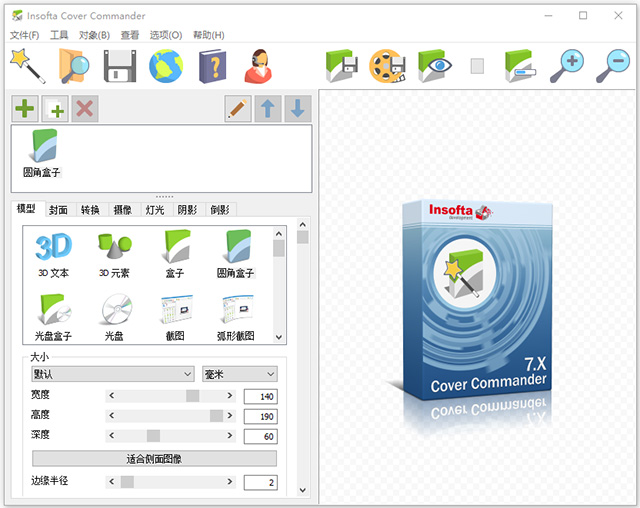640x508 pixels.
Task: Click the 宽度 value field showing 140
Action: pyautogui.click(x=261, y=396)
